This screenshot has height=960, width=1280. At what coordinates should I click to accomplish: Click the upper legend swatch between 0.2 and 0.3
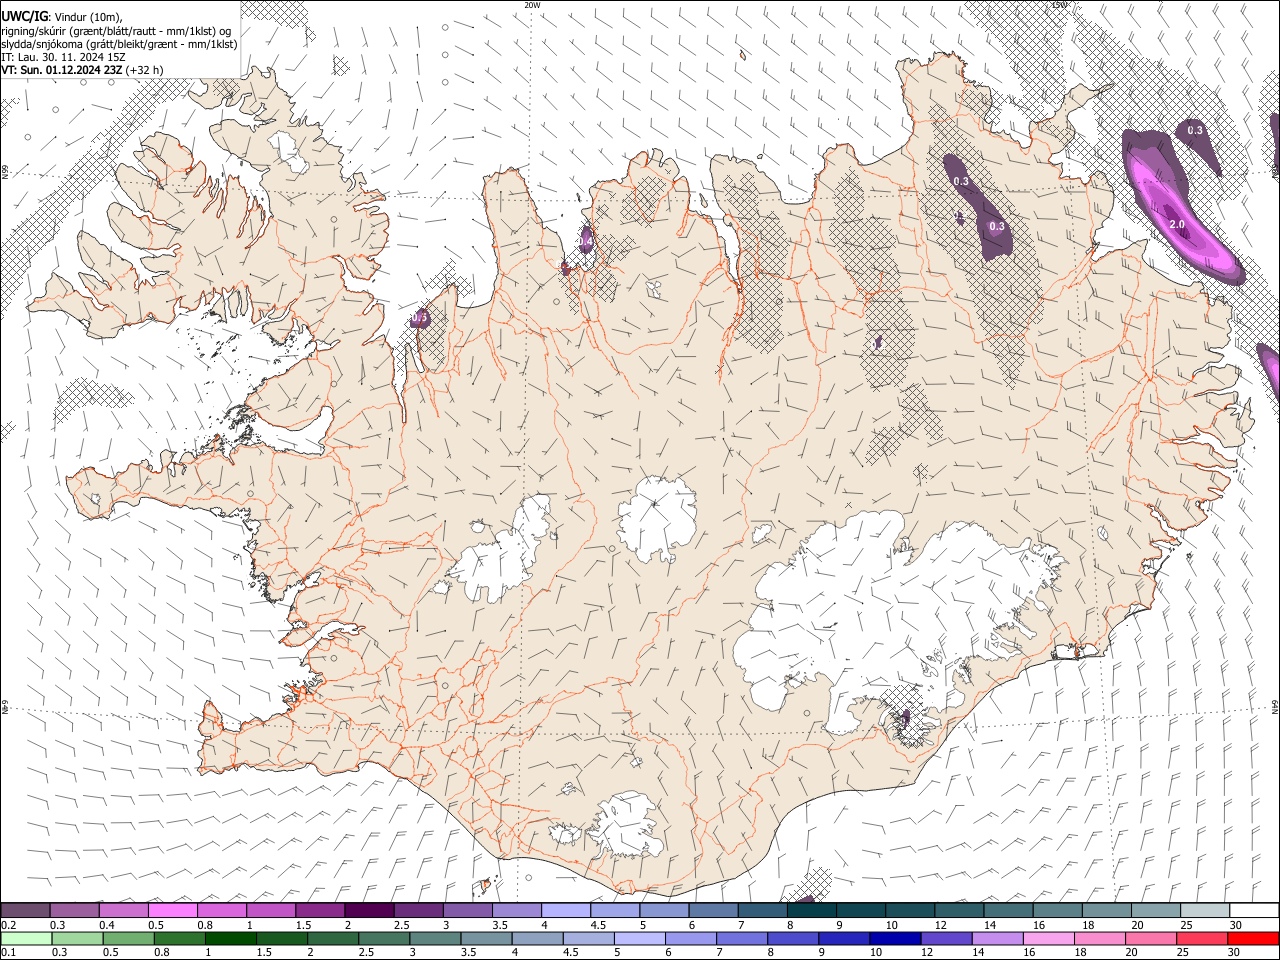26,911
